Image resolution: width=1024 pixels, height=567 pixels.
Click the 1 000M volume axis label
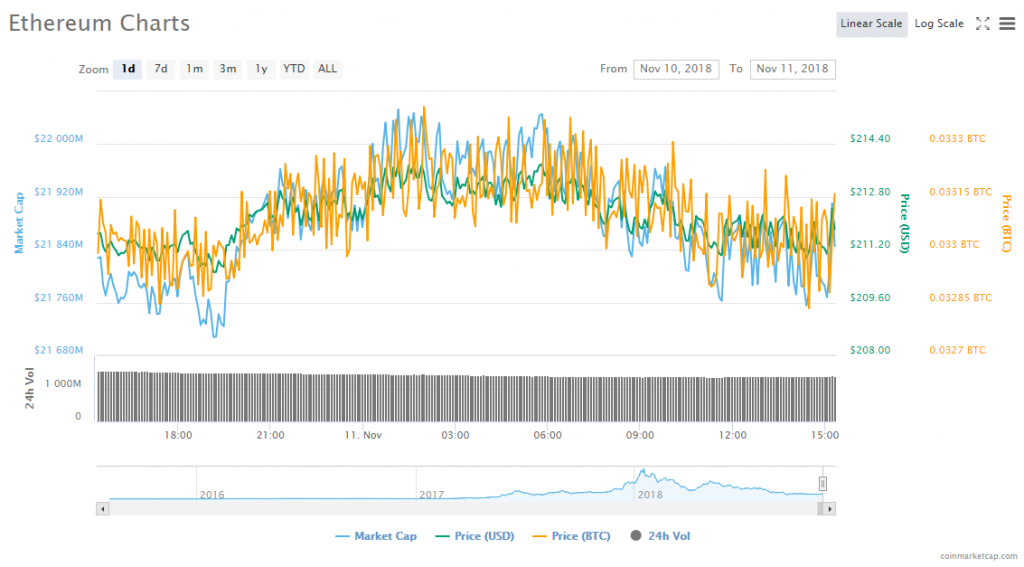tap(63, 383)
